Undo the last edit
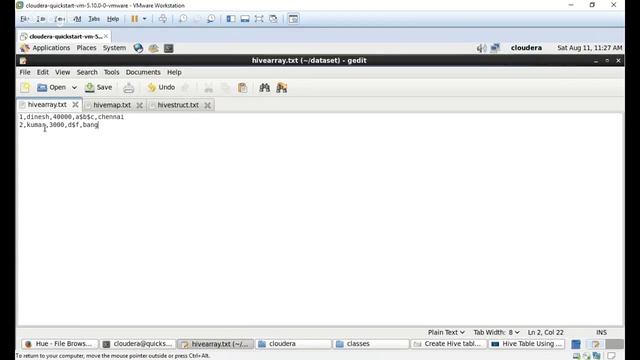The image size is (640, 360). 161,87
